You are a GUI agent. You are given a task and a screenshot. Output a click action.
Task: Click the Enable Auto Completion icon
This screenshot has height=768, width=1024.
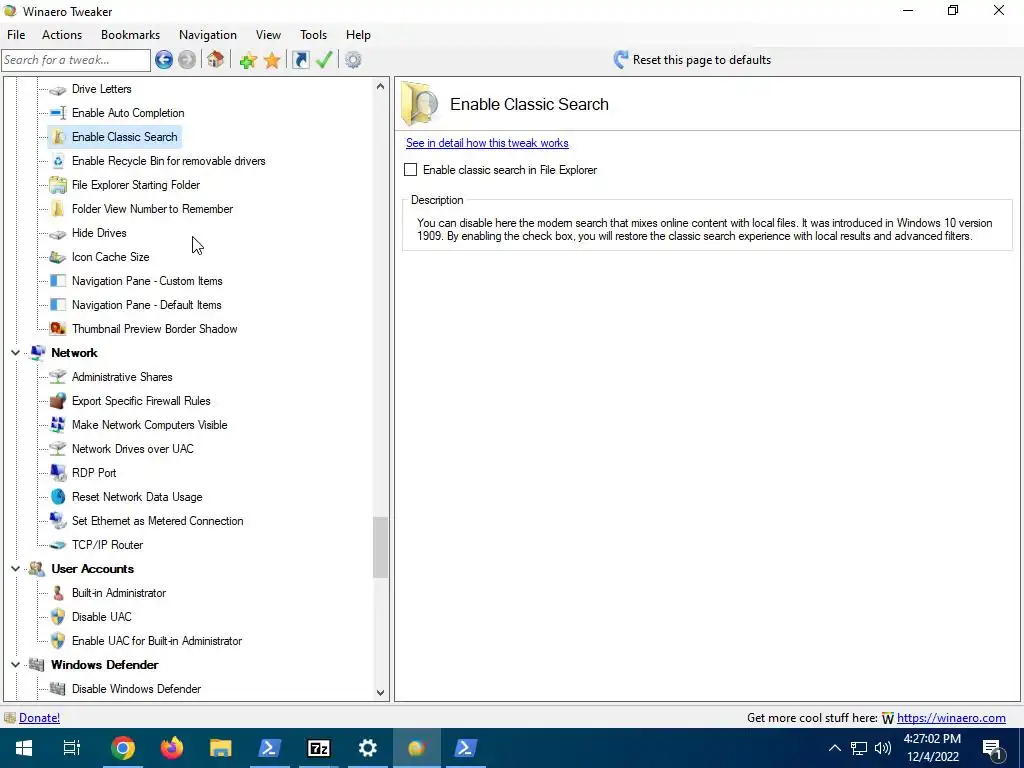click(58, 113)
